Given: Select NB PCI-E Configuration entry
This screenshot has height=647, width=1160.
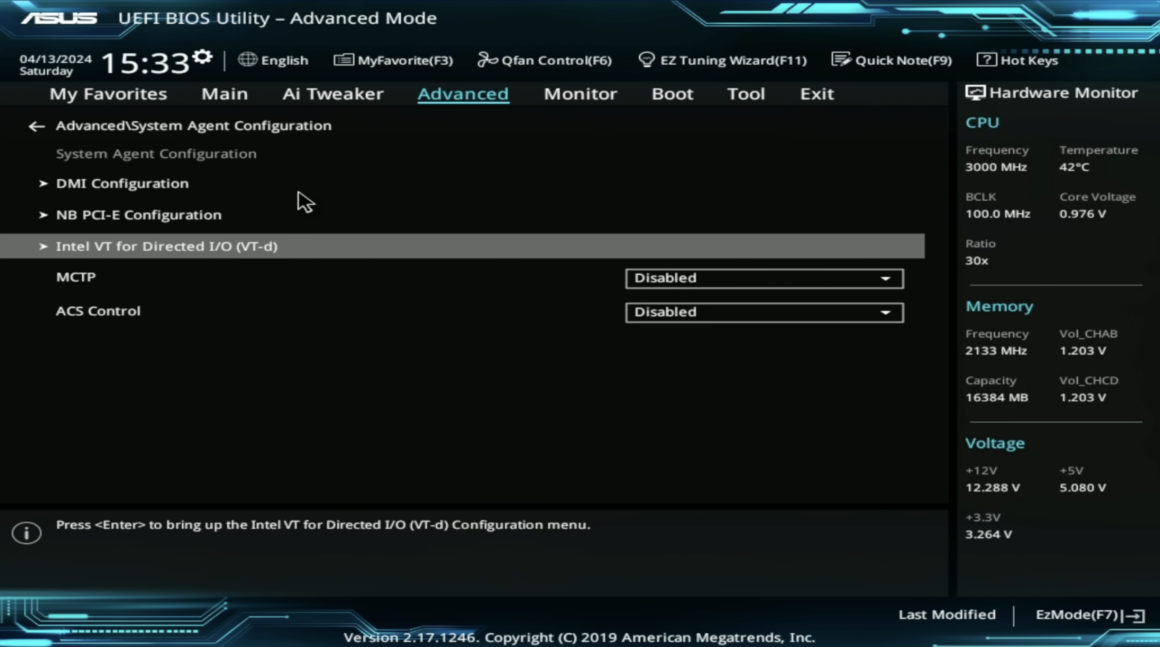Looking at the screenshot, I should click(138, 215).
